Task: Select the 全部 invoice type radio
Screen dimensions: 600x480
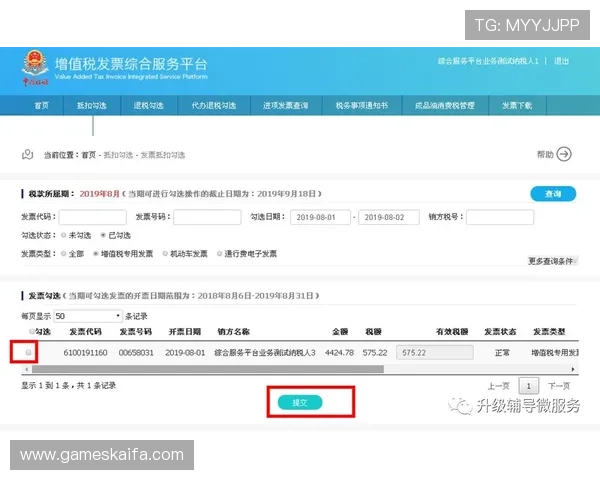Action: pos(64,253)
